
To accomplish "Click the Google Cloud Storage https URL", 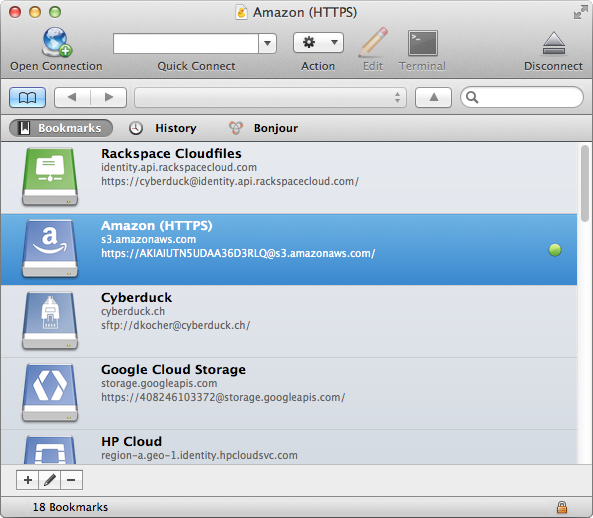I will pos(223,397).
